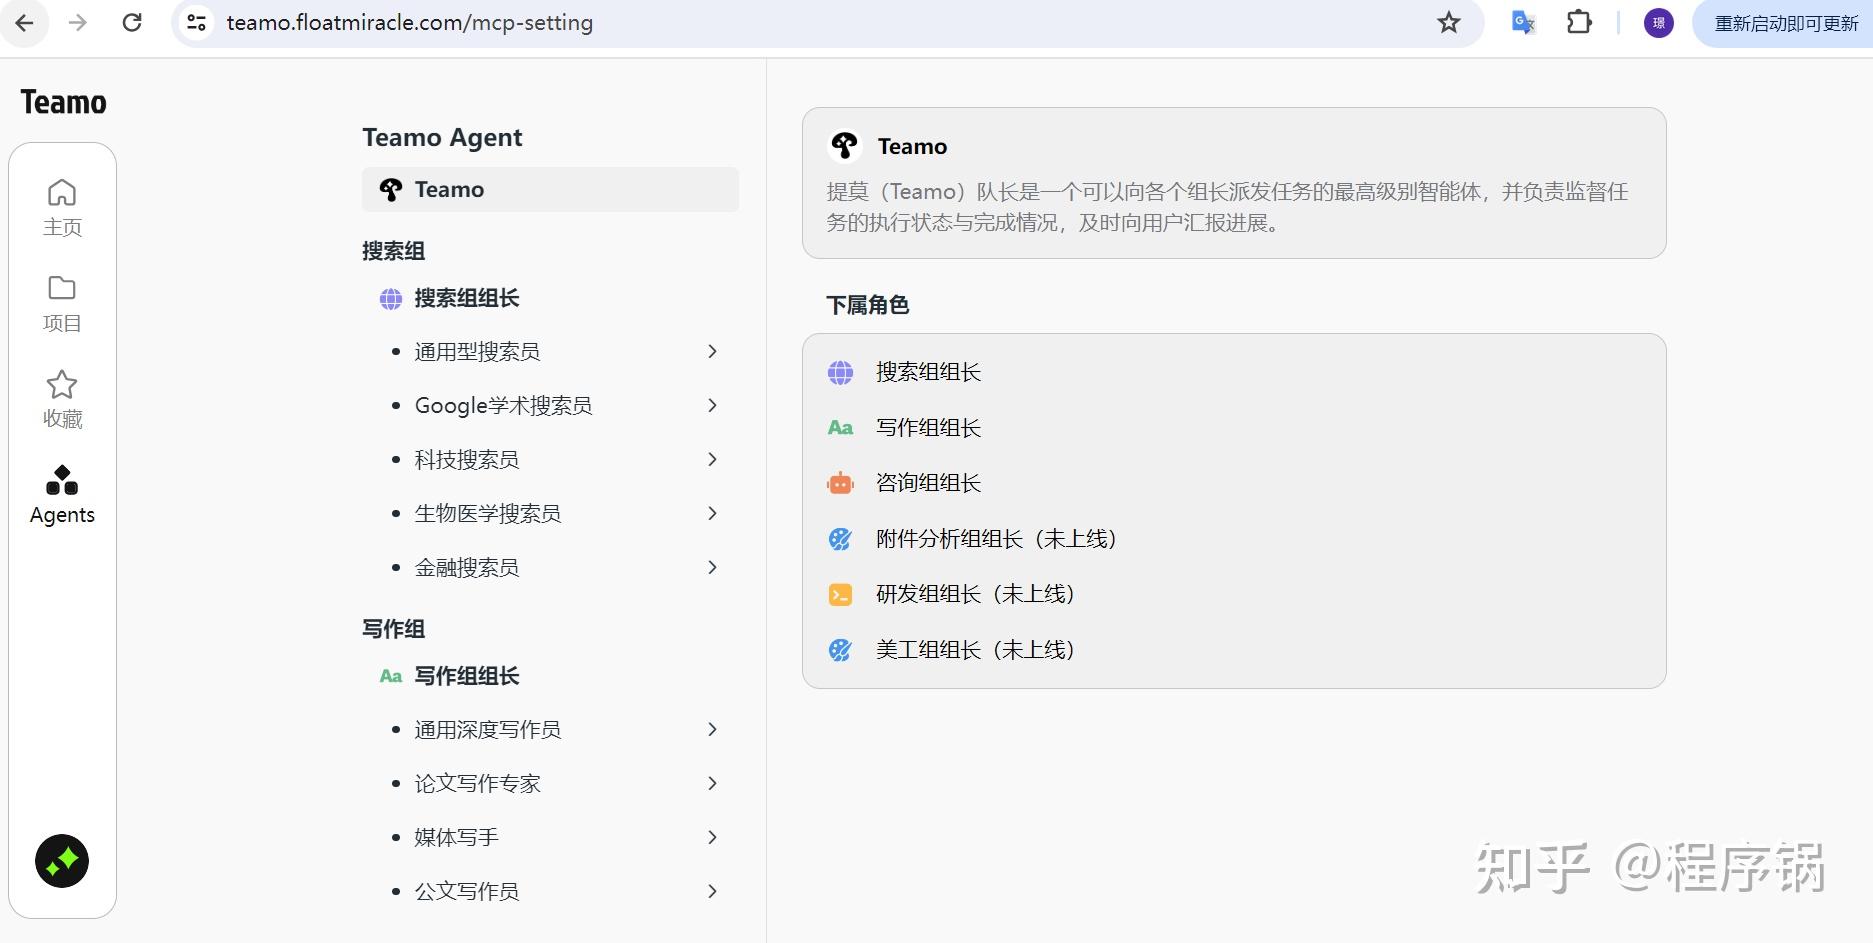The width and height of the screenshot is (1873, 943).
Task: Select 公文写作员 entry
Action: [x=467, y=891]
